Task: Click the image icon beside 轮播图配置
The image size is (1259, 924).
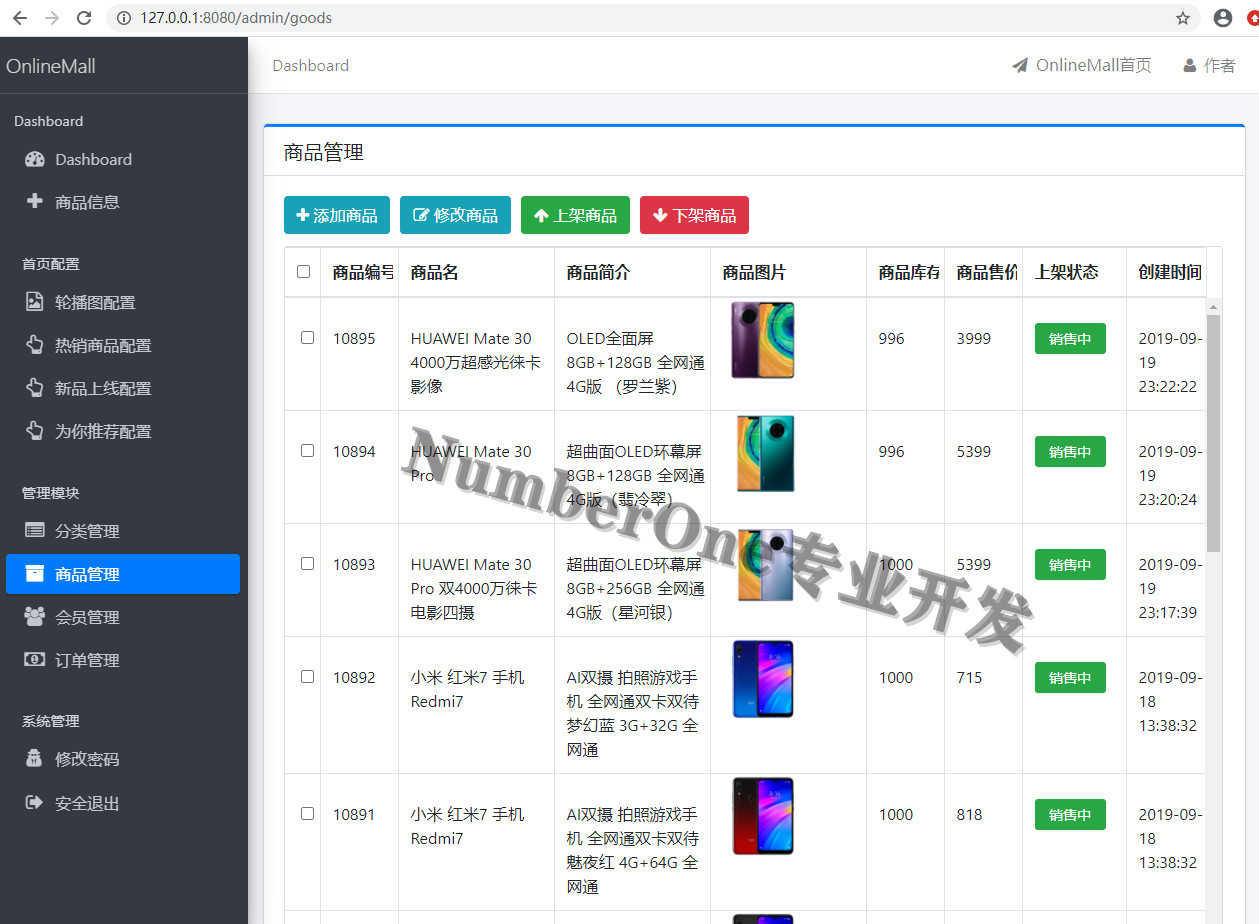Action: (x=35, y=302)
